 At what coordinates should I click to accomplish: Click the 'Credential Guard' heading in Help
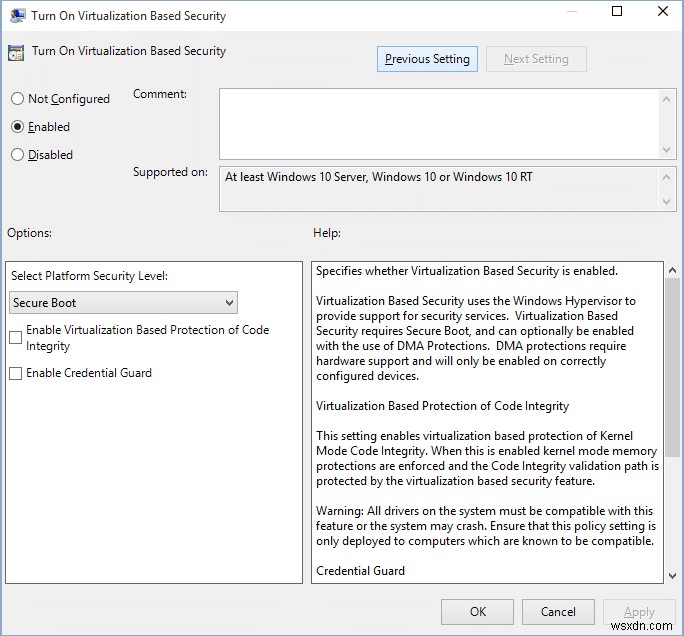pyautogui.click(x=360, y=571)
